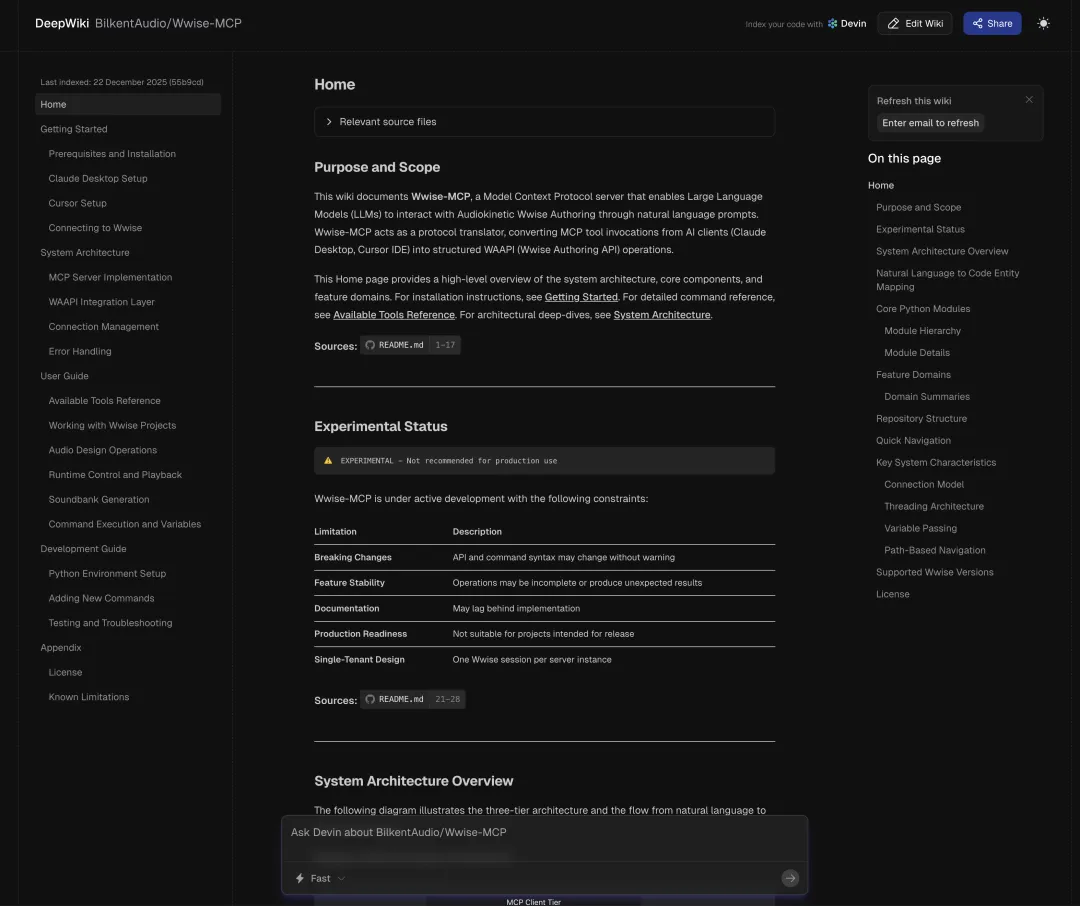Image resolution: width=1080 pixels, height=906 pixels.
Task: Jump to Core Python Modules in outline
Action: pos(923,309)
